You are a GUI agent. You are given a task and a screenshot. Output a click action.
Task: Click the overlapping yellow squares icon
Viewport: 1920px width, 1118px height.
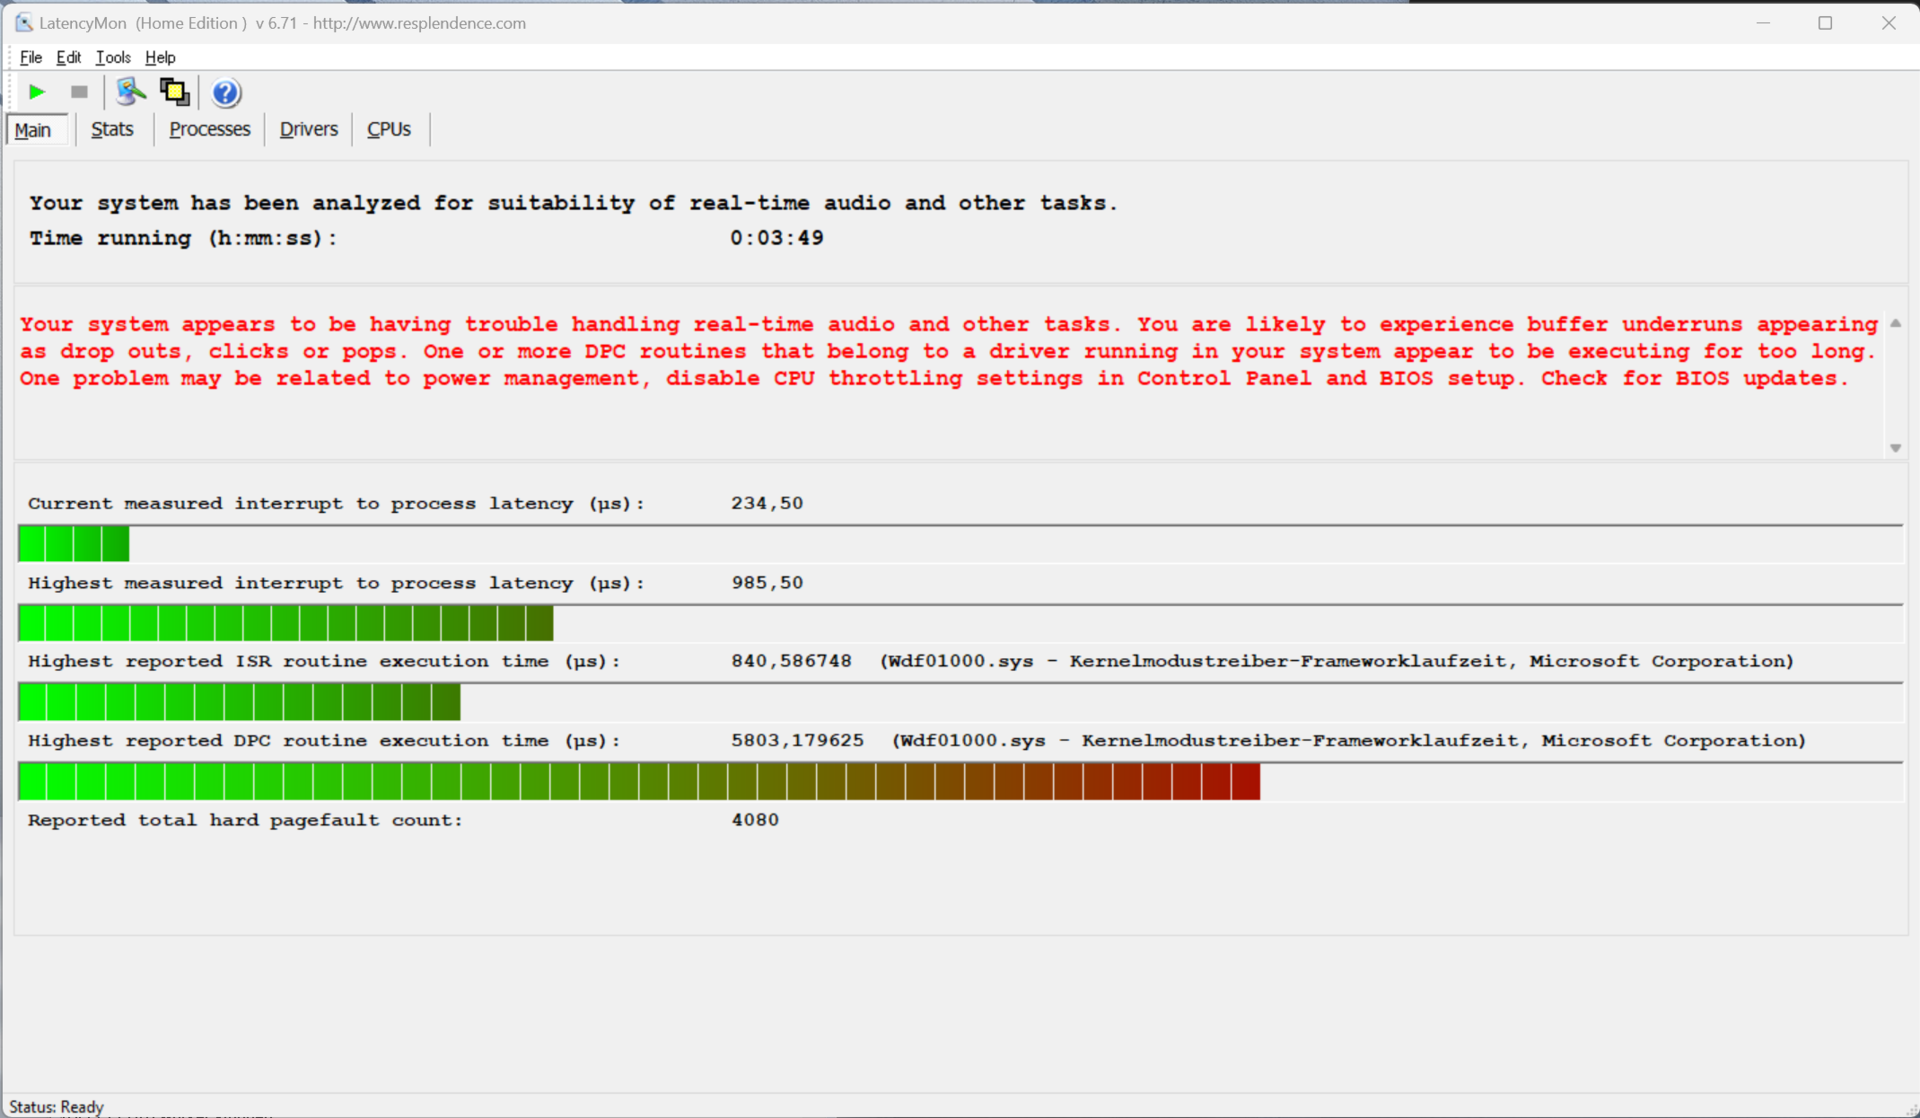[x=174, y=92]
